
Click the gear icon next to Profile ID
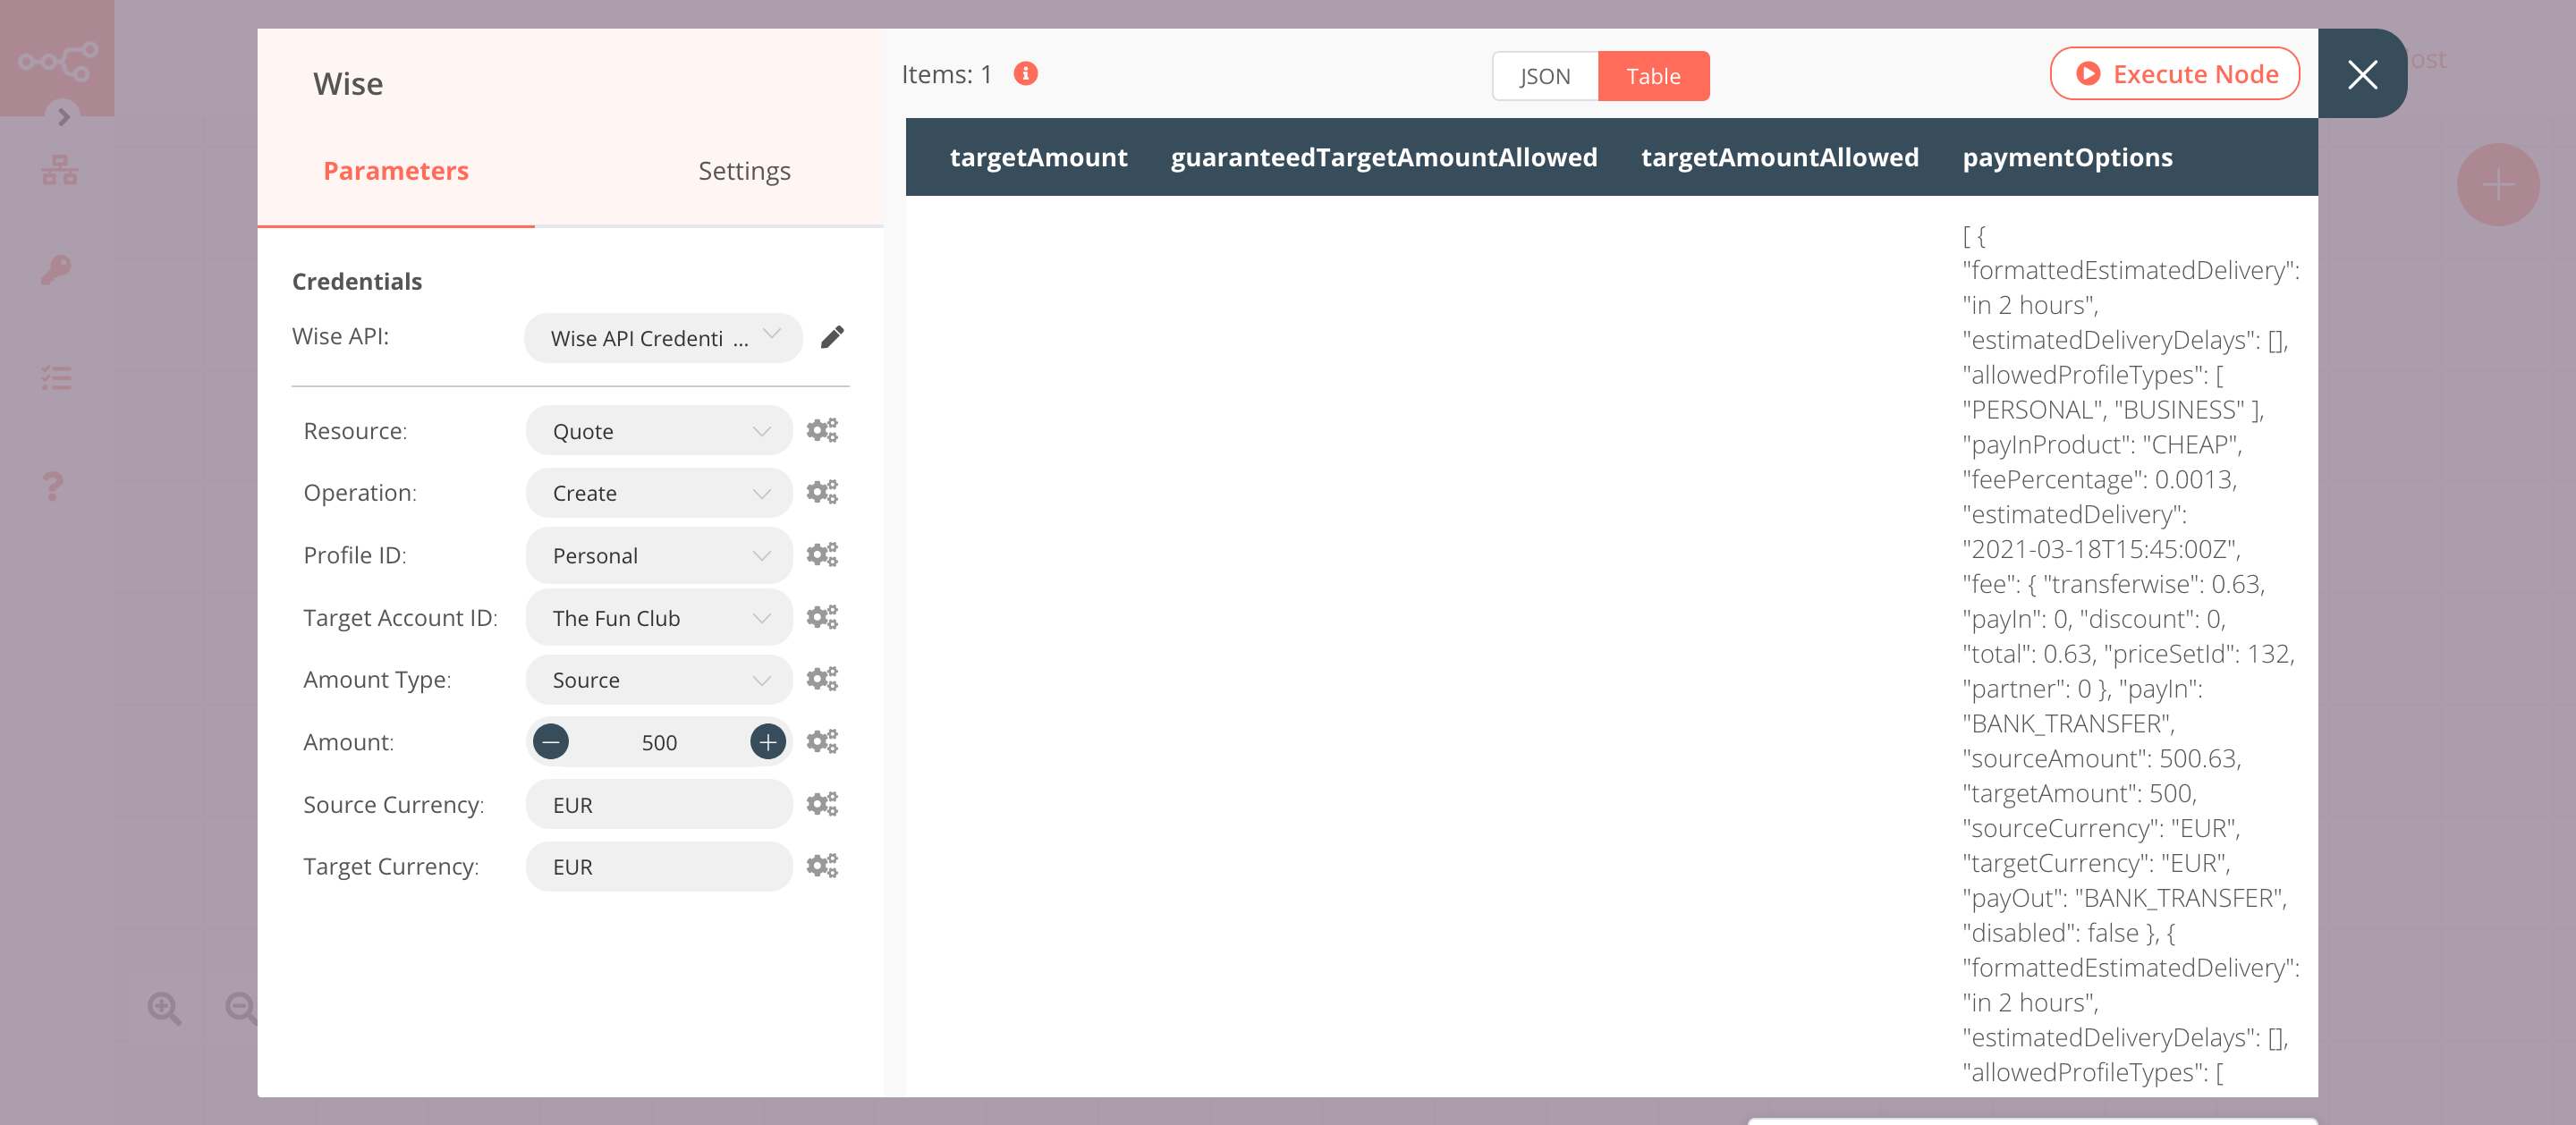click(x=821, y=554)
